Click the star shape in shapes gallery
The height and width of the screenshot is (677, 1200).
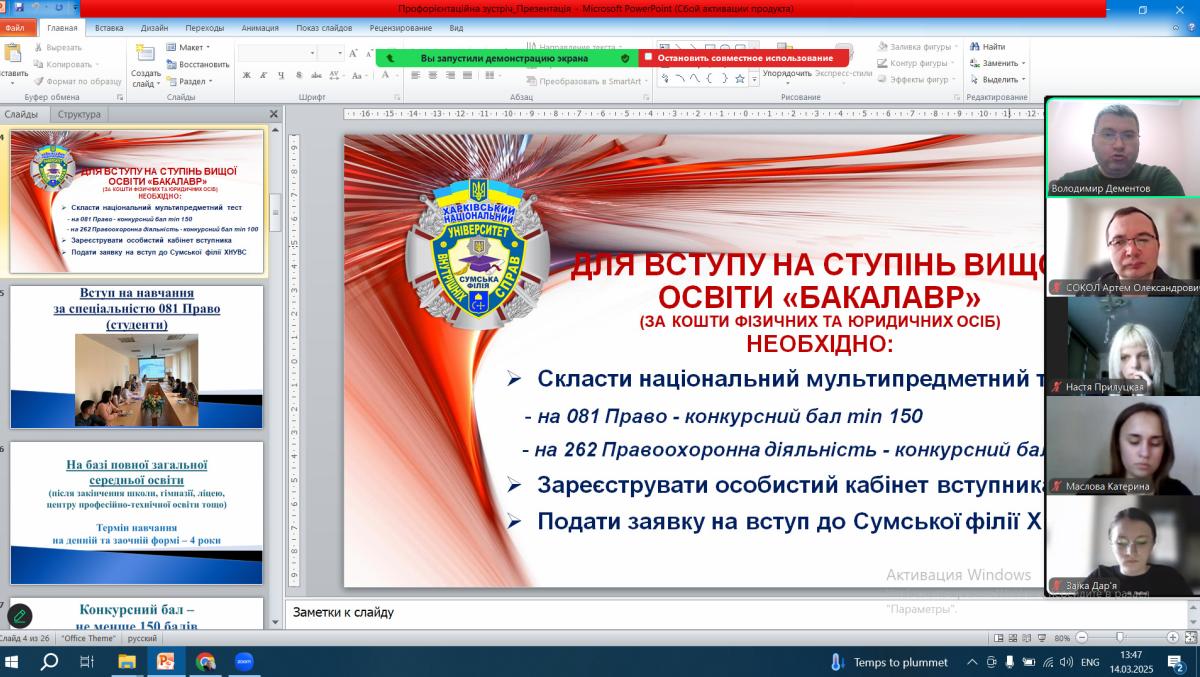click(x=740, y=78)
